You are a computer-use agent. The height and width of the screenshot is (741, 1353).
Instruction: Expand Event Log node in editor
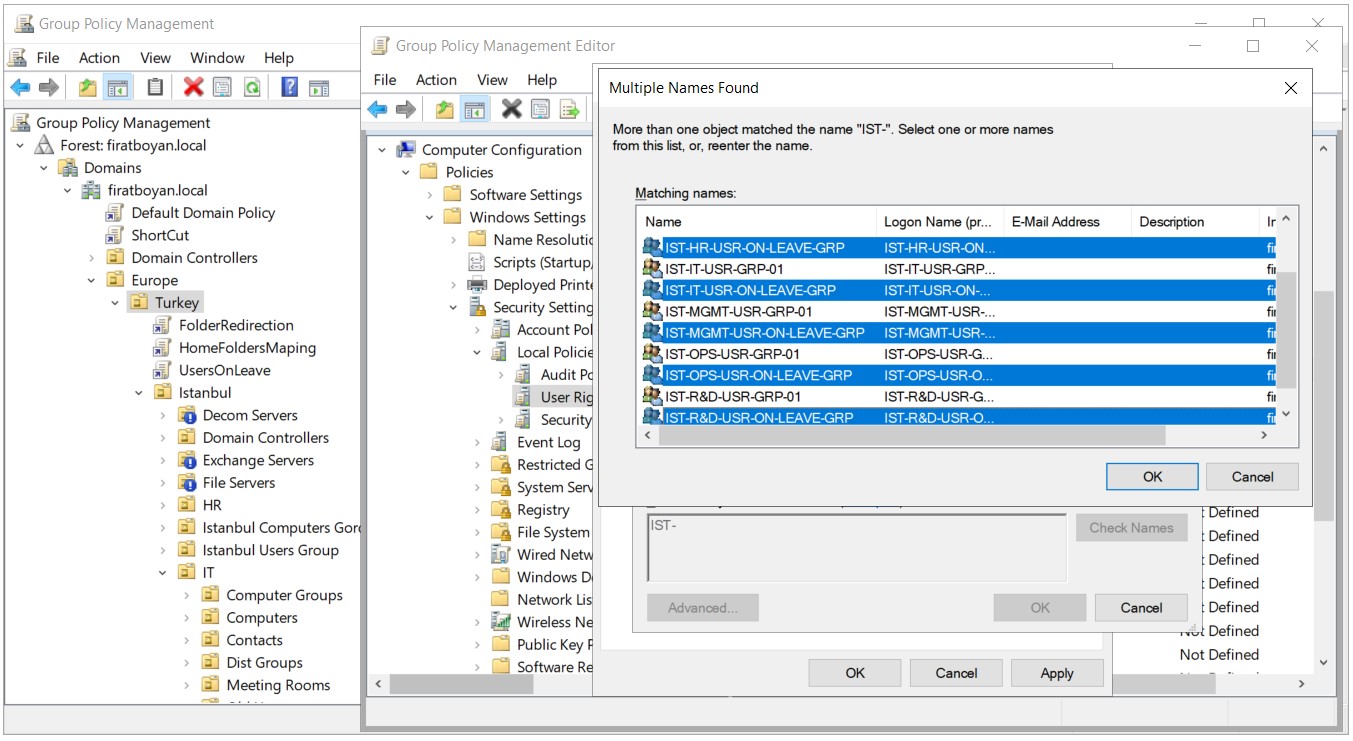[x=478, y=442]
